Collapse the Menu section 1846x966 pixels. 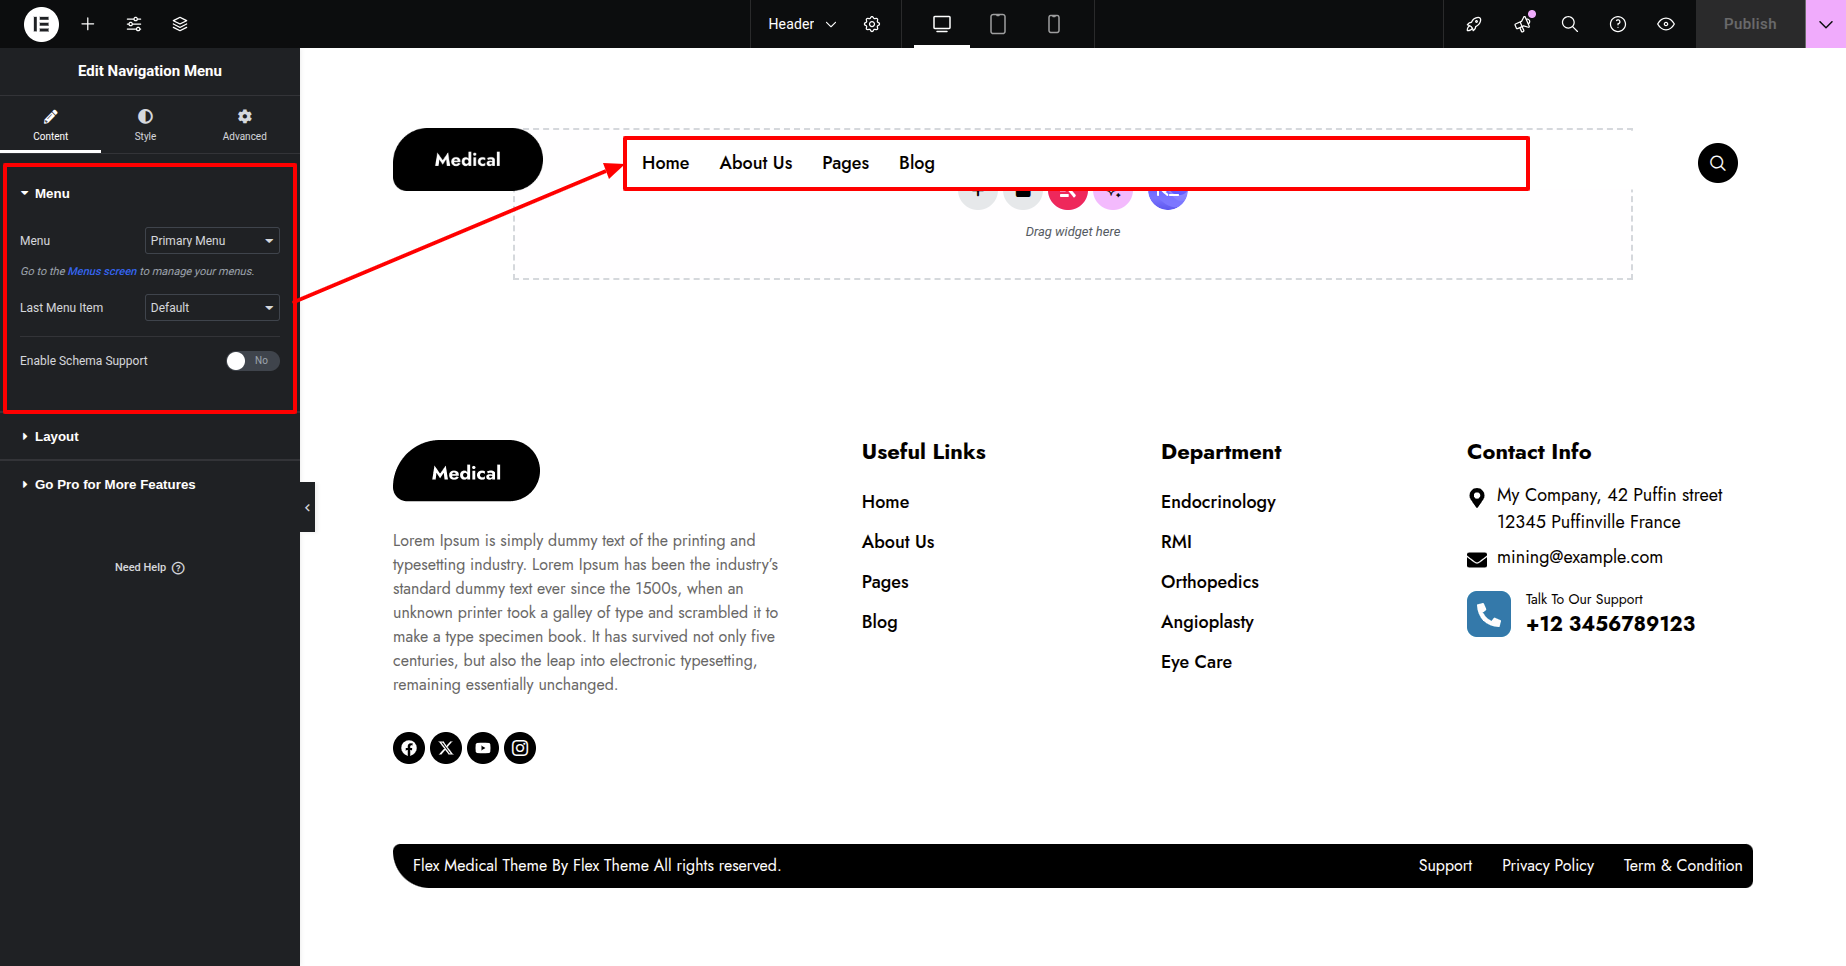pos(45,194)
